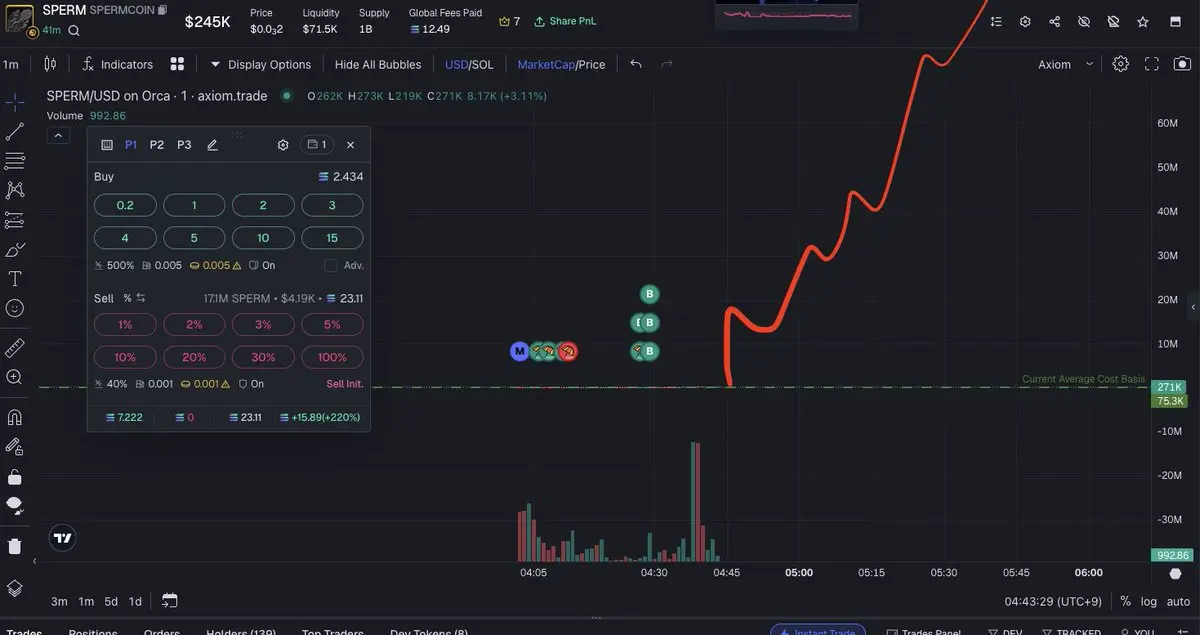
Task: Switch MarketCap/Price toggle
Action: [x=561, y=64]
